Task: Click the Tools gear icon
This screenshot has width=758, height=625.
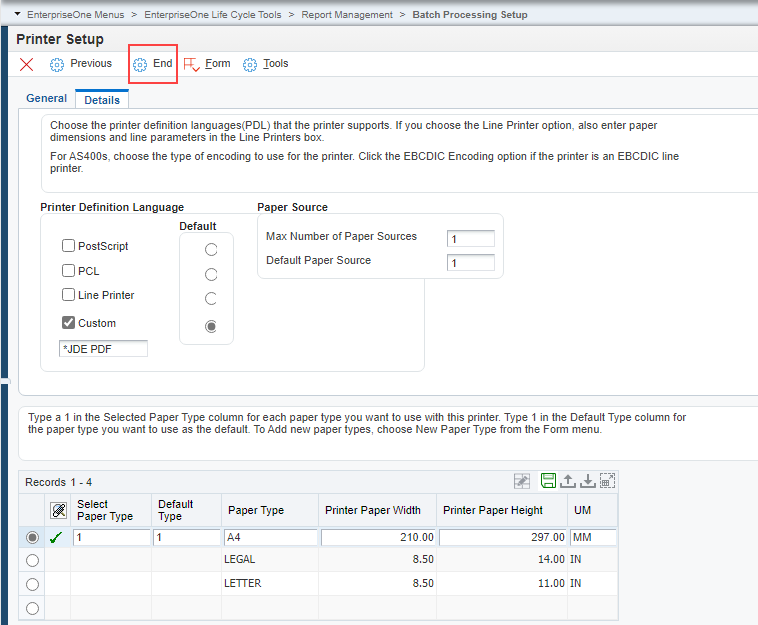Action: (x=250, y=64)
